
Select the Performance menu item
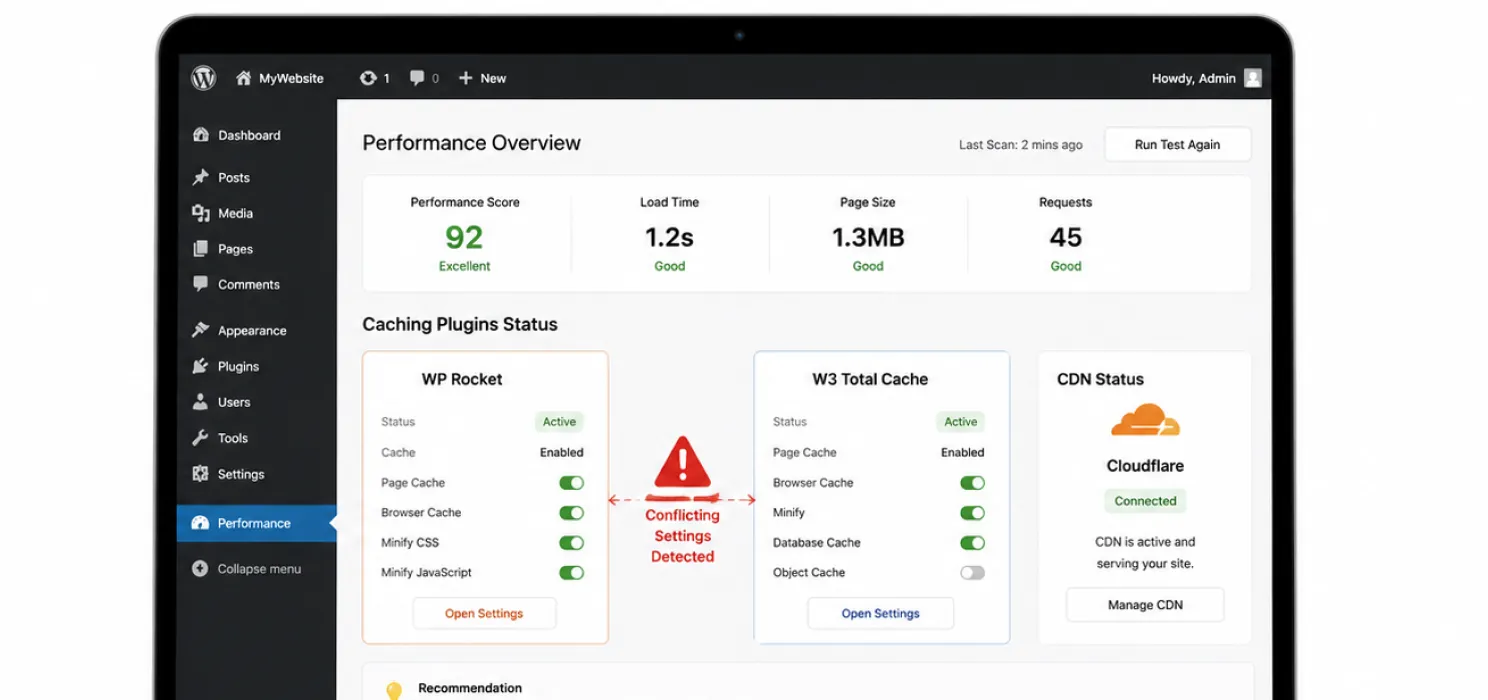click(257, 523)
